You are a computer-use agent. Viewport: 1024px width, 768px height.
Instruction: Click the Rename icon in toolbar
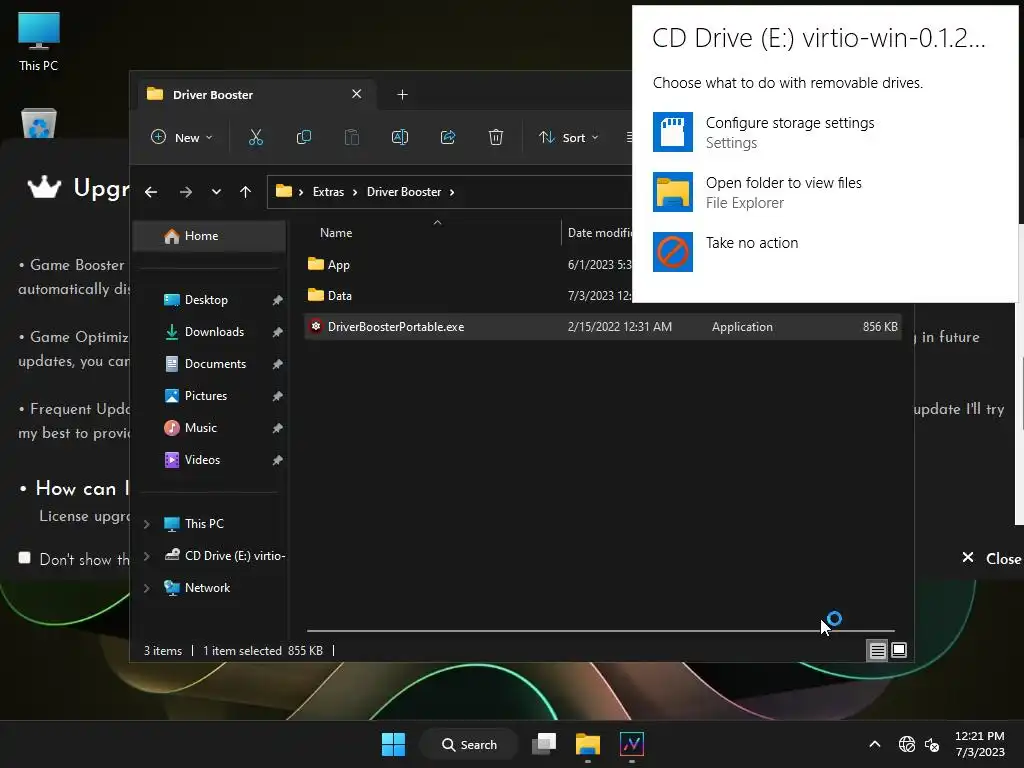point(400,137)
